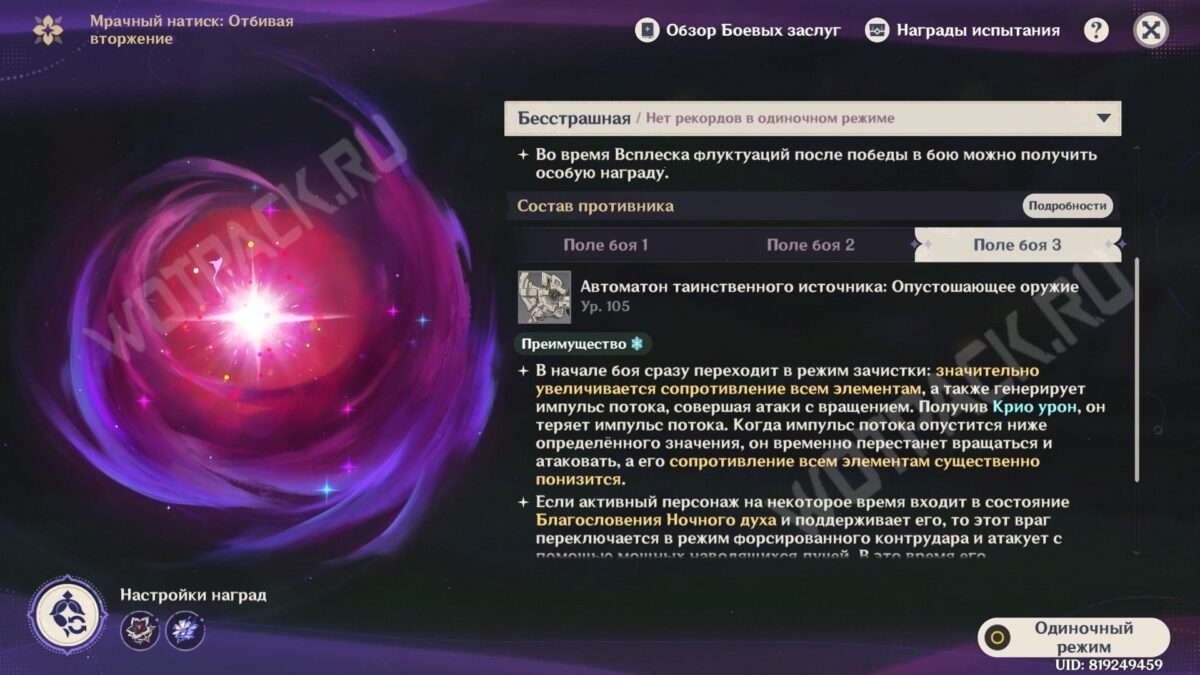Click the Одиночный режим button
1200x675 pixels.
click(x=1073, y=637)
